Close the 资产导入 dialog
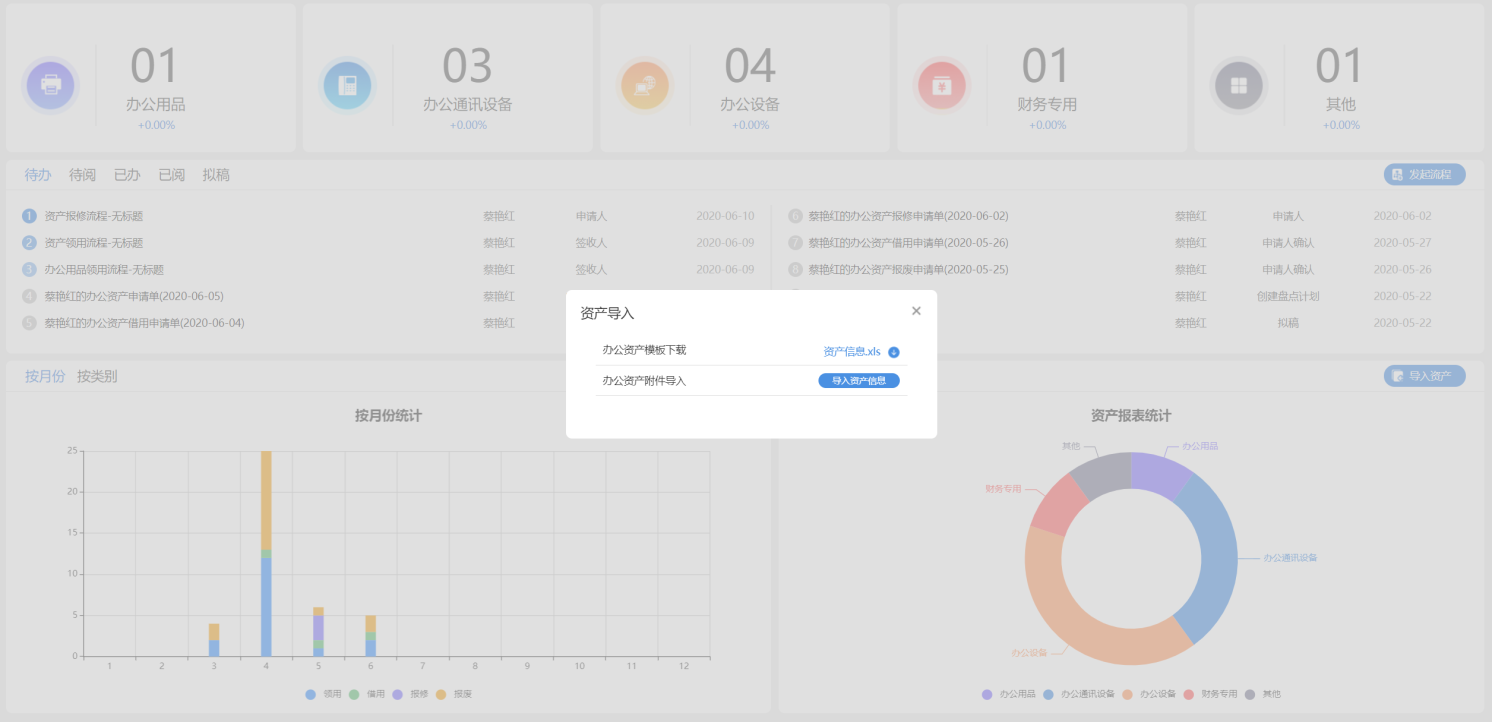1492x722 pixels. [916, 311]
